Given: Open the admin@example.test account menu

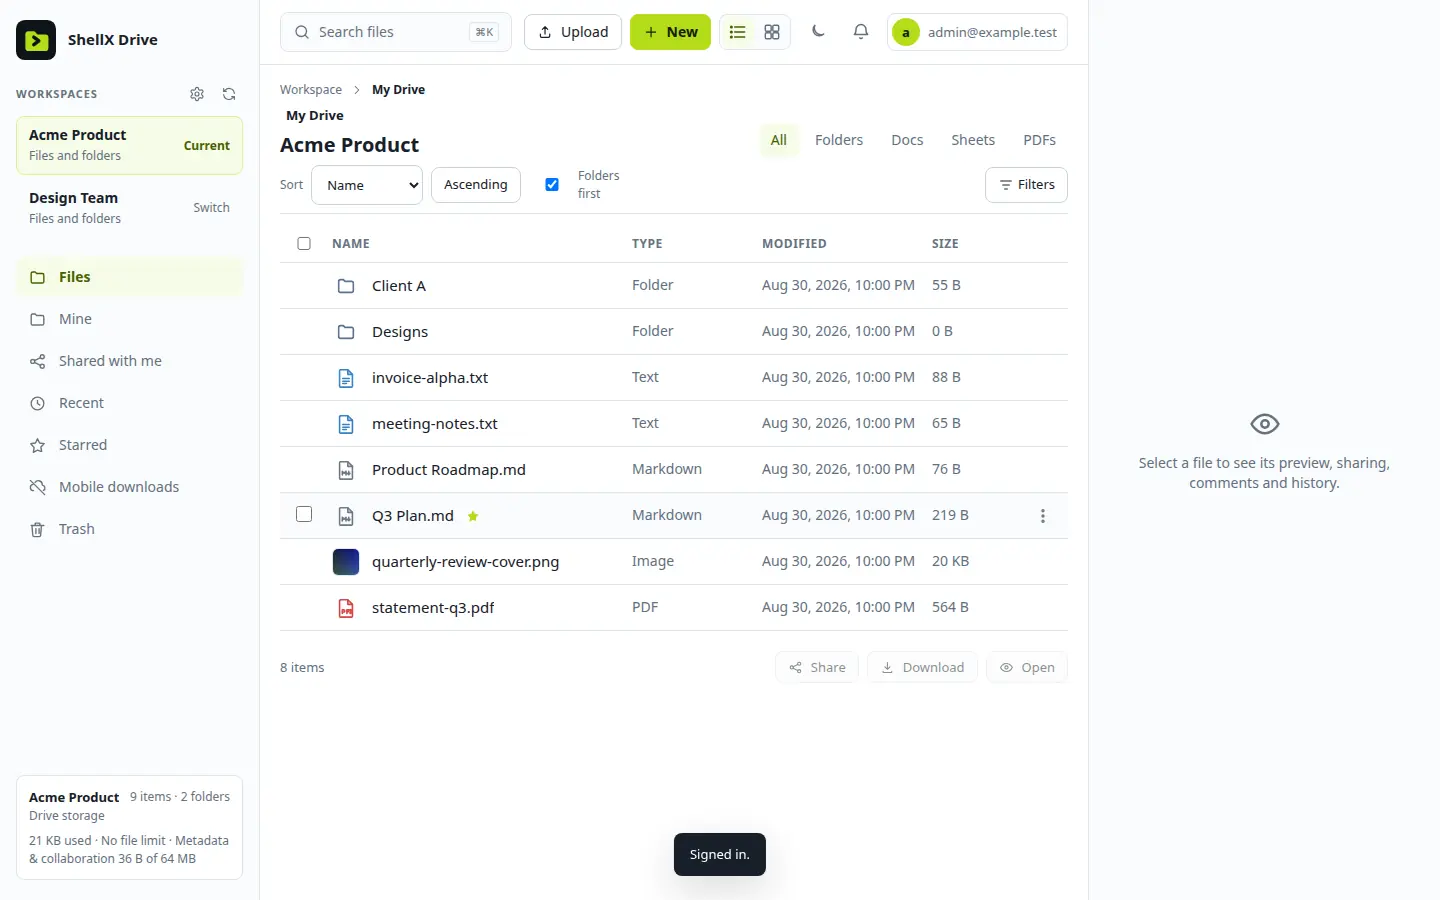Looking at the screenshot, I should pos(977,32).
